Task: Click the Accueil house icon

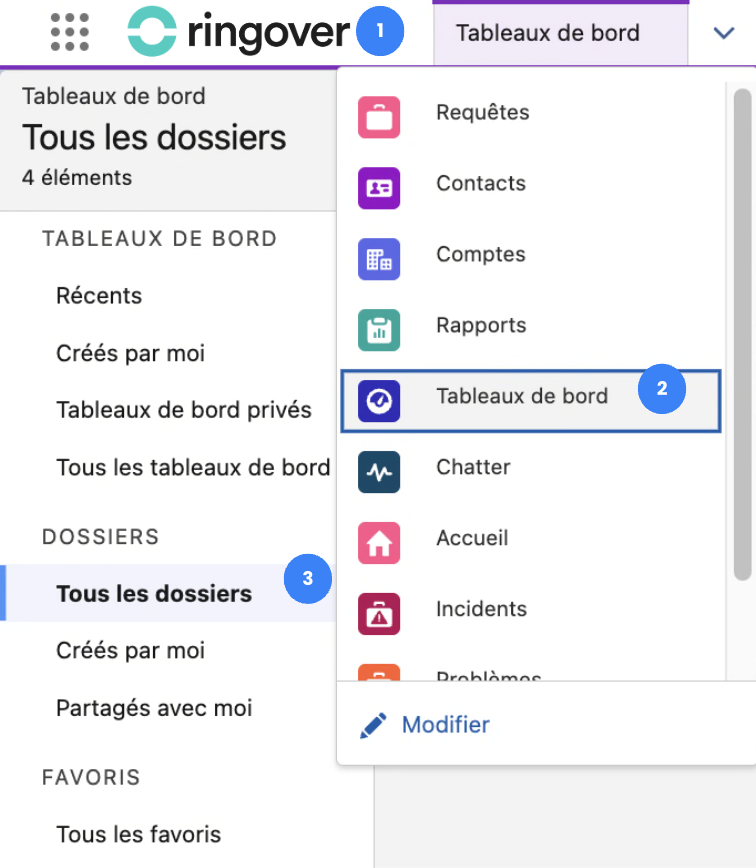Action: [379, 543]
